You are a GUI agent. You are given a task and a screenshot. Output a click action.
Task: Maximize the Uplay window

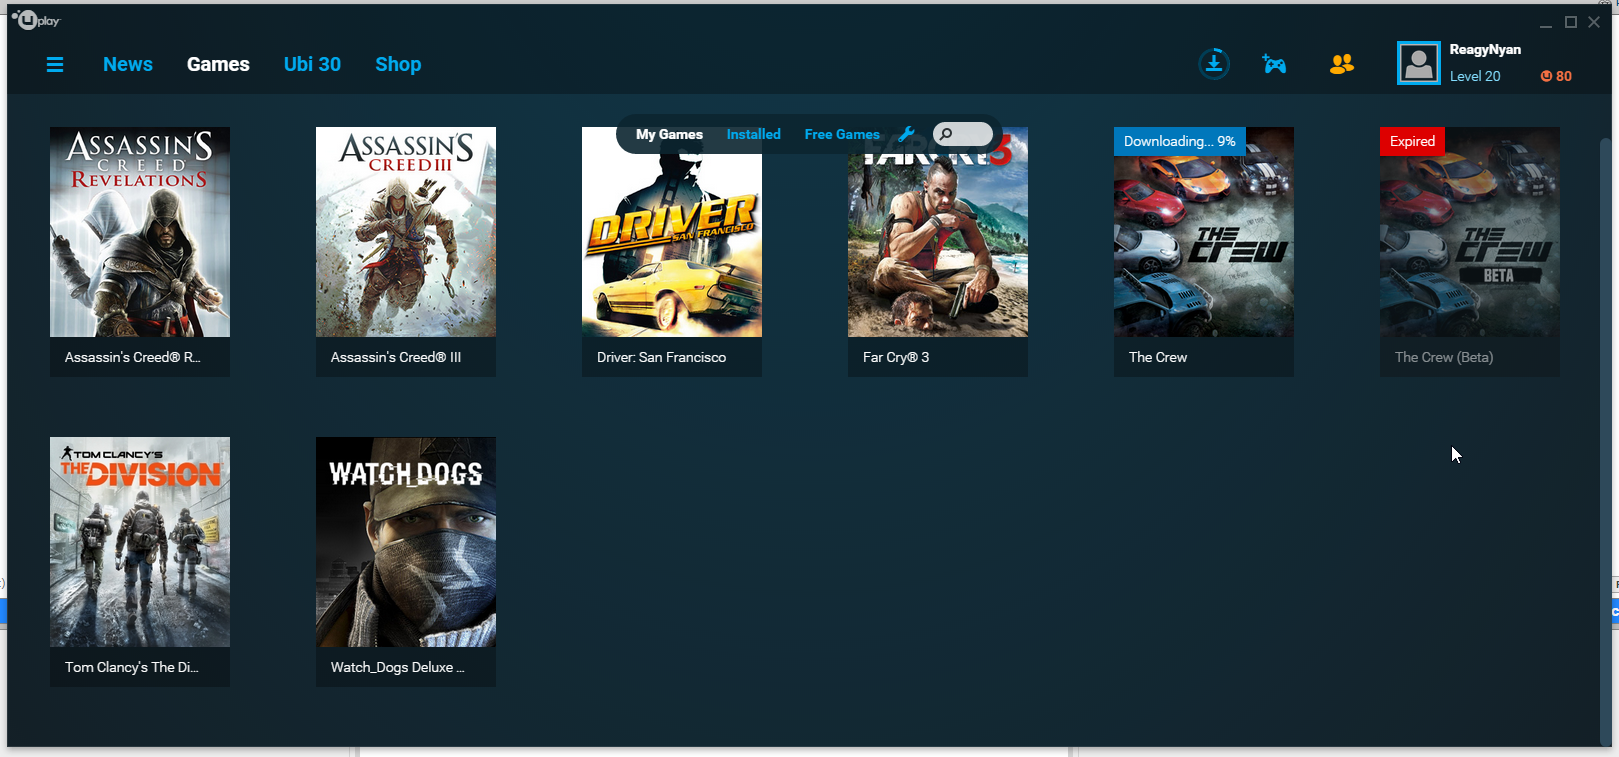(1571, 22)
